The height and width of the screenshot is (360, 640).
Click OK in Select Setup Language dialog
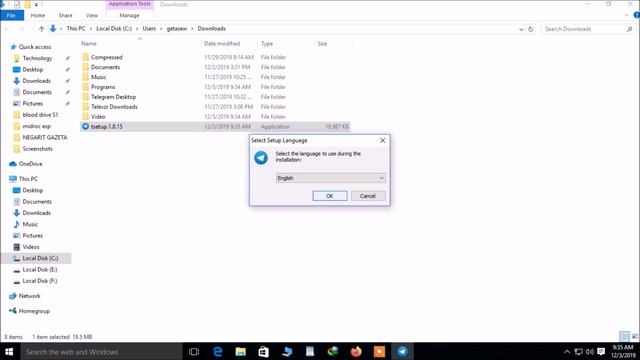[x=330, y=196]
